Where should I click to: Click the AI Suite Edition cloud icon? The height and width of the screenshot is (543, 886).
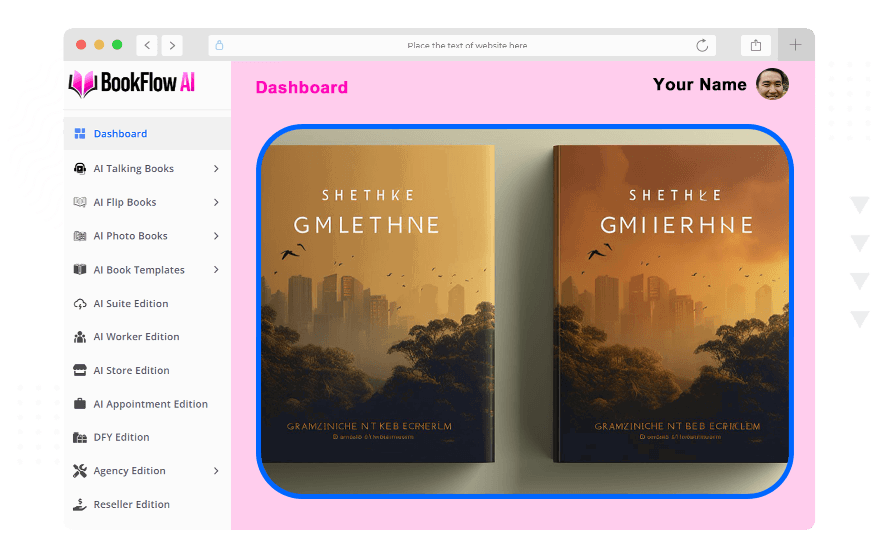(x=80, y=304)
